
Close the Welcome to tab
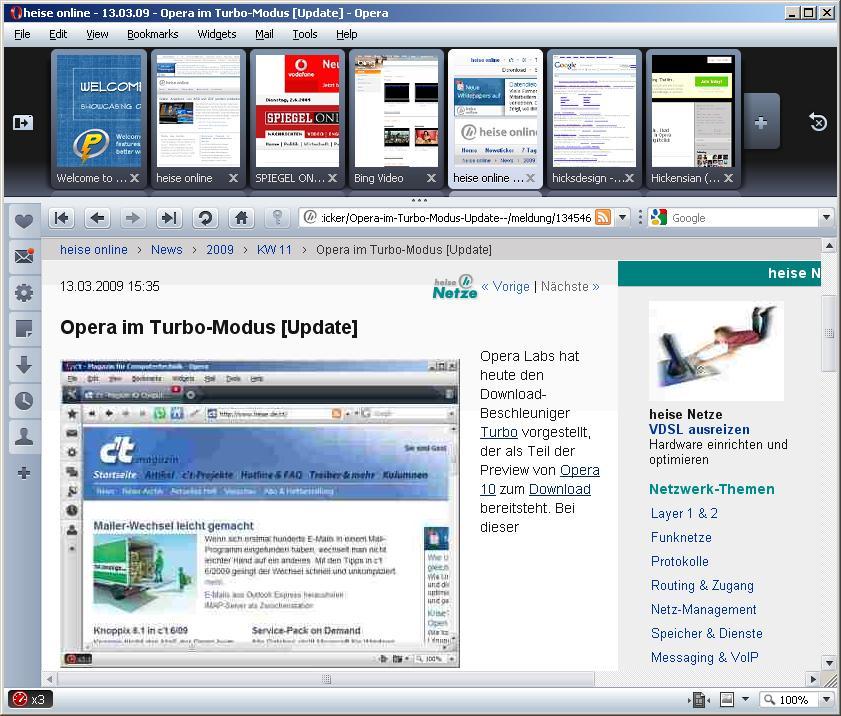pos(134,178)
